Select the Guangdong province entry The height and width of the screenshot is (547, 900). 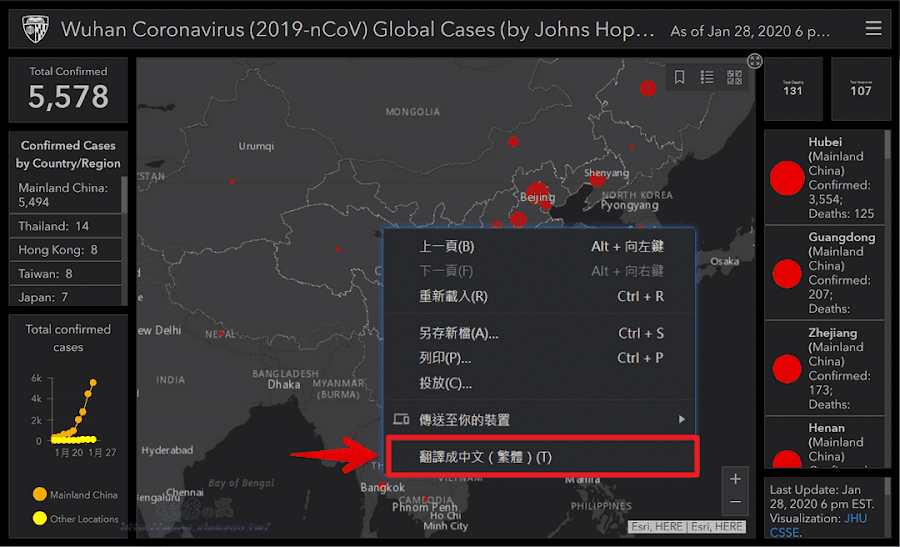pyautogui.click(x=824, y=273)
